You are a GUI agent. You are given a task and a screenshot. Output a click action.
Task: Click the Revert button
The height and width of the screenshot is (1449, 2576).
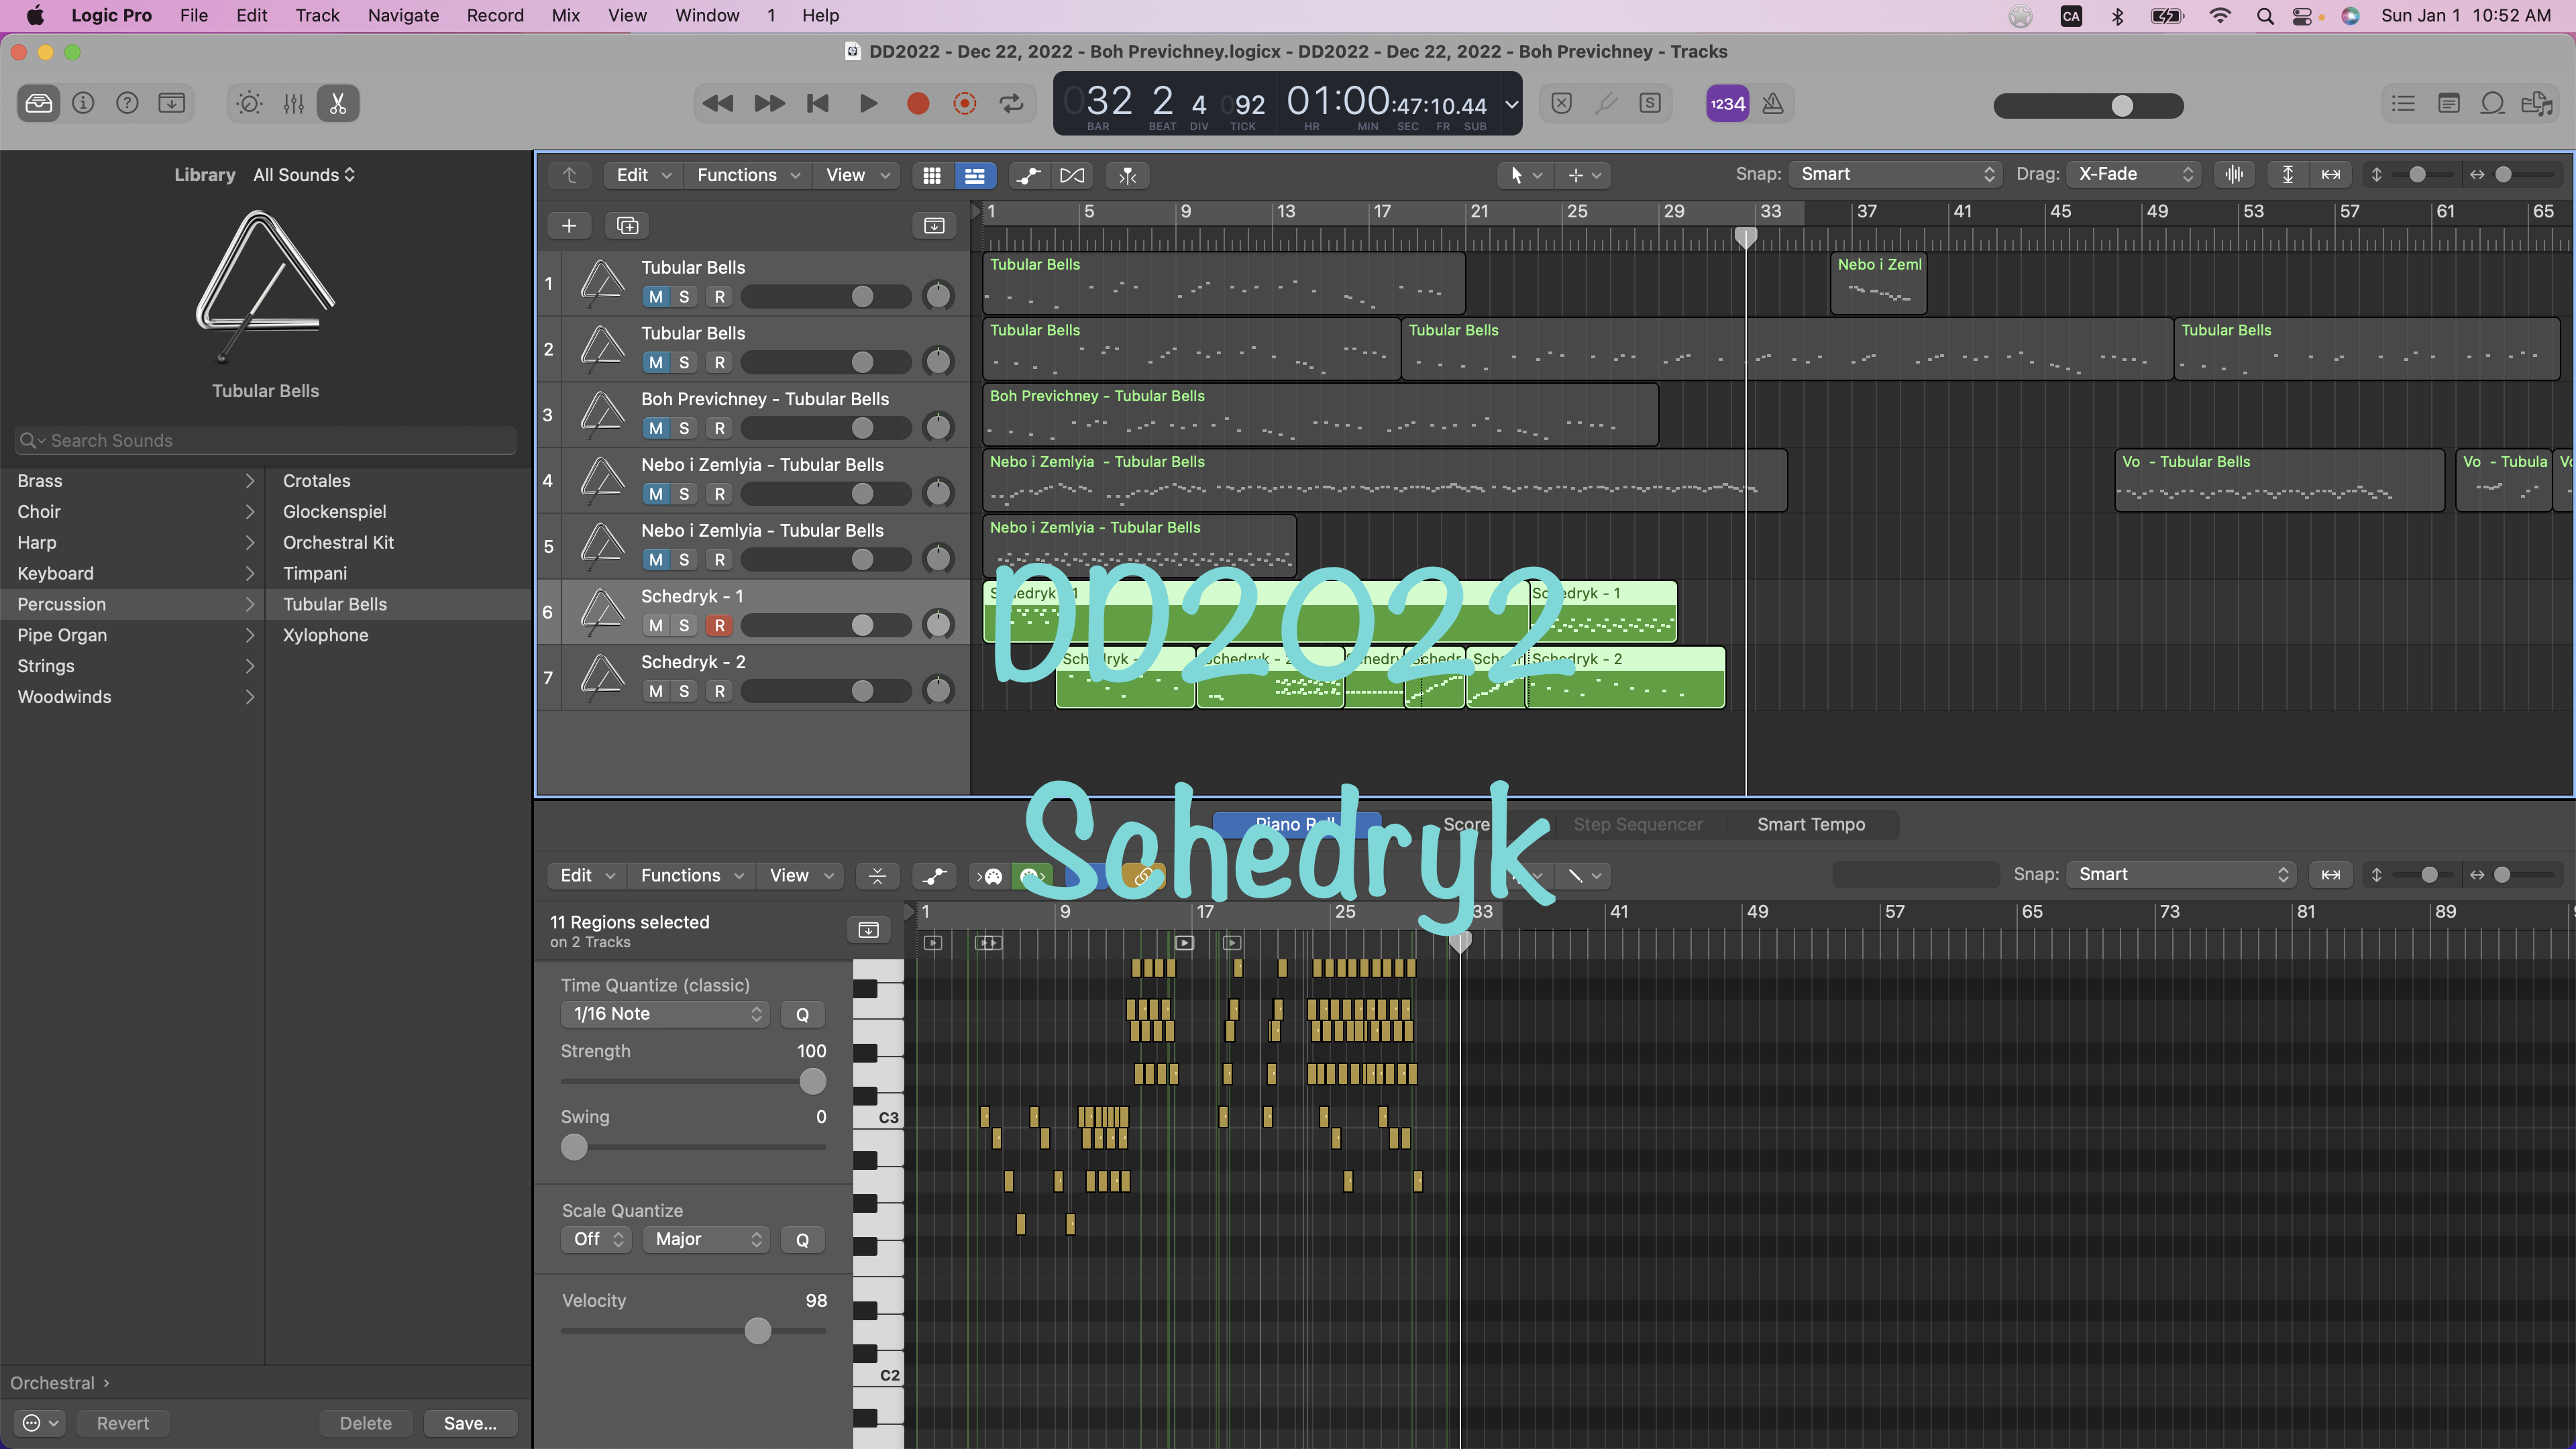coord(122,1423)
